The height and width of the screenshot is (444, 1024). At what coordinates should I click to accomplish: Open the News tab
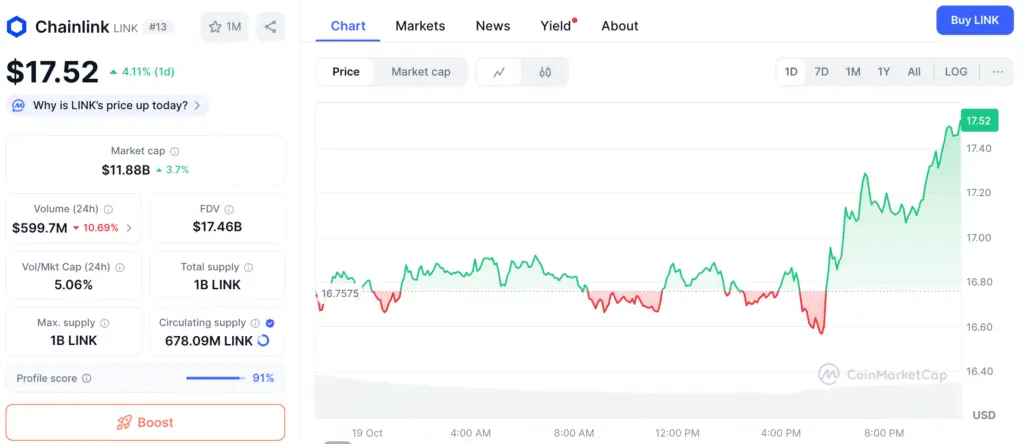pos(493,26)
